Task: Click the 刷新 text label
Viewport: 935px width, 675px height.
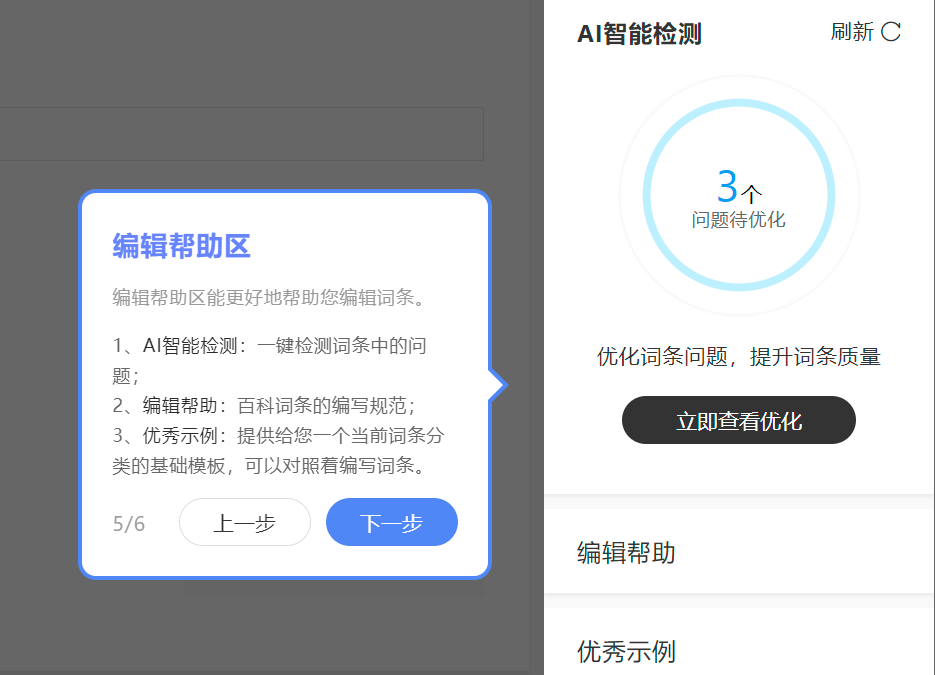Action: click(x=852, y=32)
